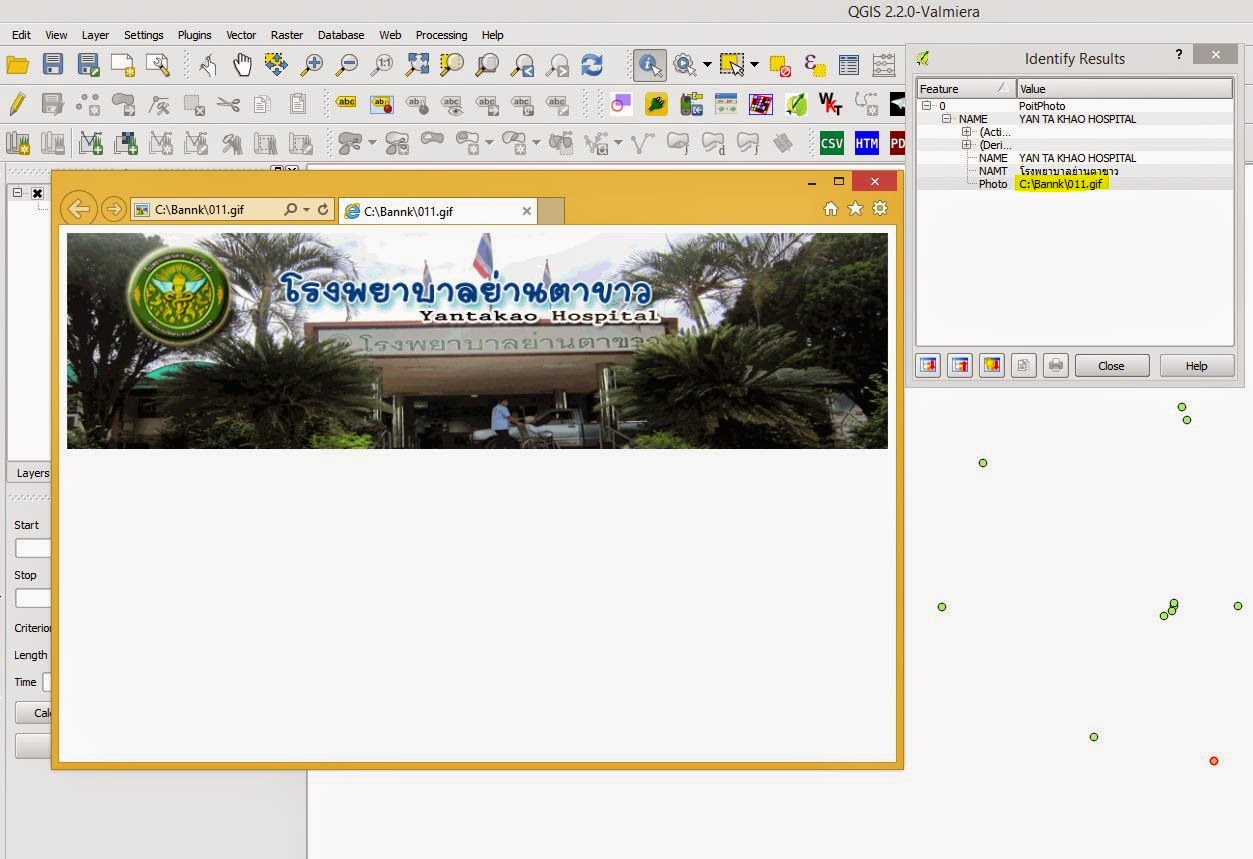The height and width of the screenshot is (859, 1253).
Task: Click the browser address bar refresh icon
Action: [323, 210]
